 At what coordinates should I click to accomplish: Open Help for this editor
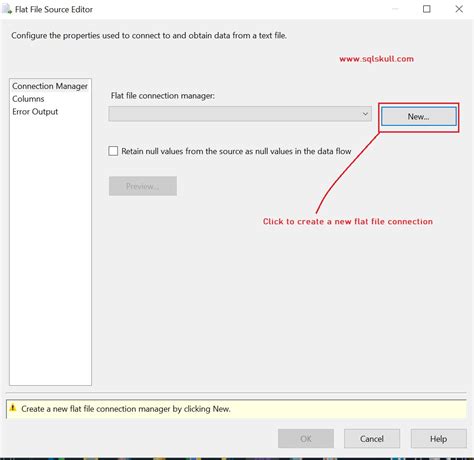tap(438, 438)
